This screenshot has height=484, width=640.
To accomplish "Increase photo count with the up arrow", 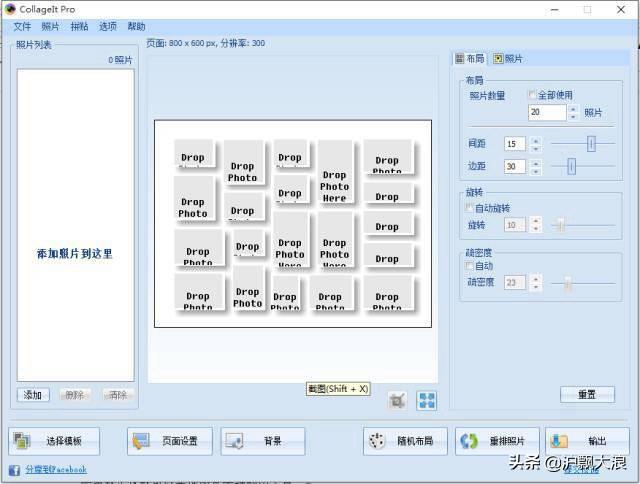I will (x=574, y=108).
